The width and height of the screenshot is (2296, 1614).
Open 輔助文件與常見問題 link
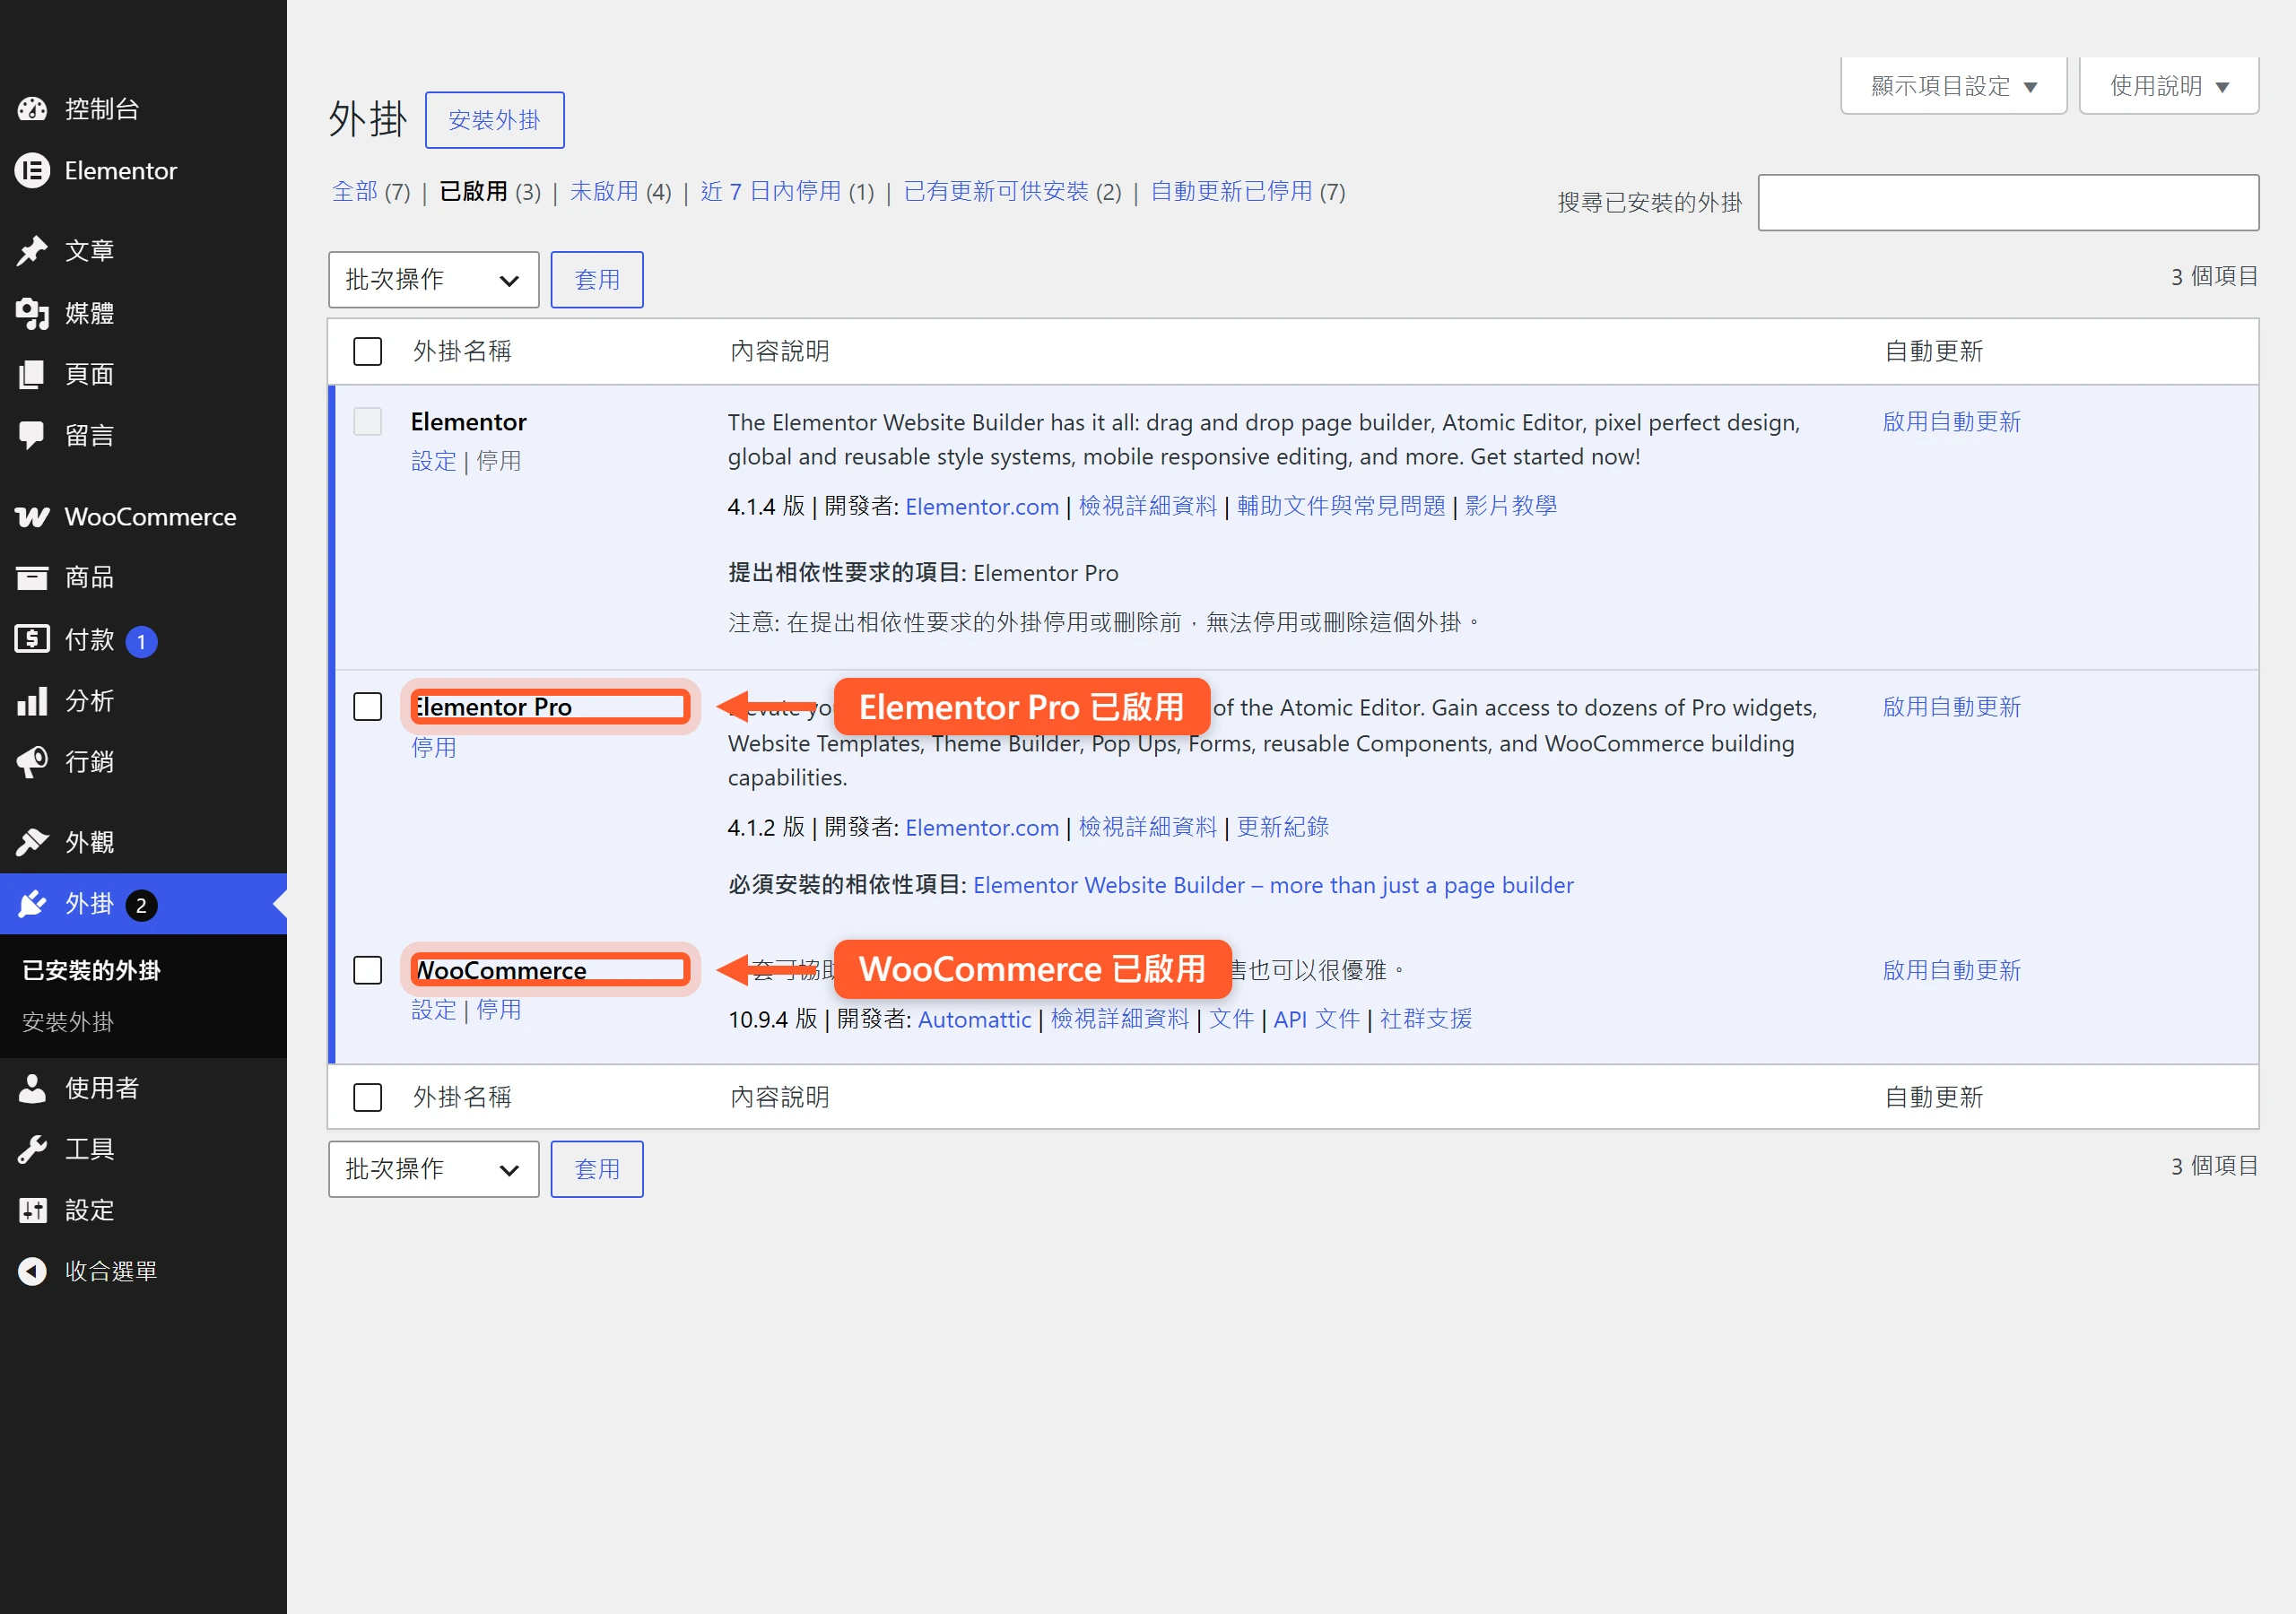click(1341, 506)
